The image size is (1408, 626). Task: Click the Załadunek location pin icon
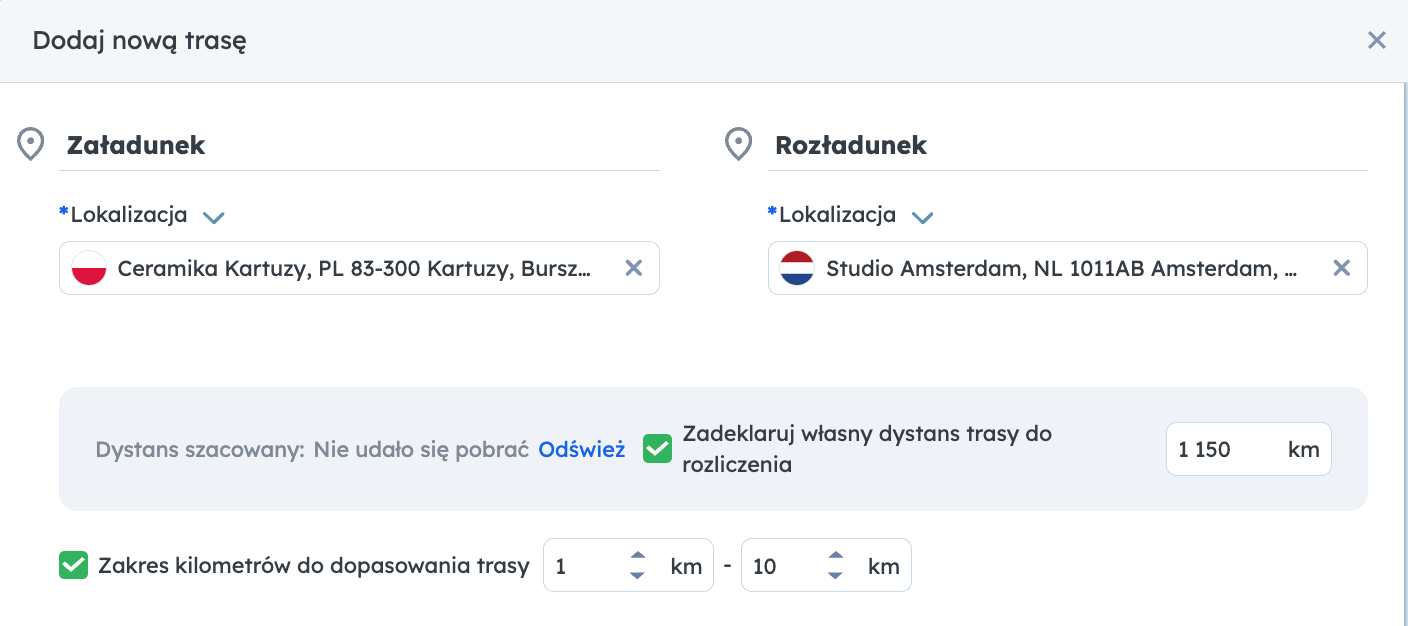31,144
